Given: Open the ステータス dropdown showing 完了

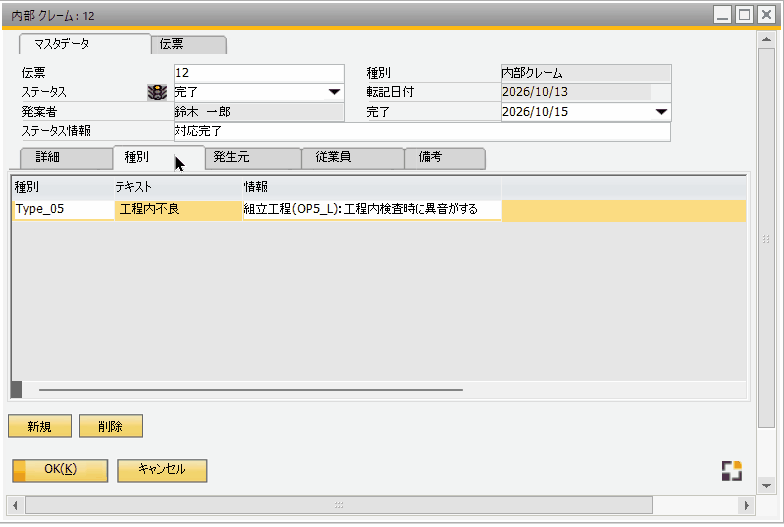Looking at the screenshot, I should coord(334,92).
